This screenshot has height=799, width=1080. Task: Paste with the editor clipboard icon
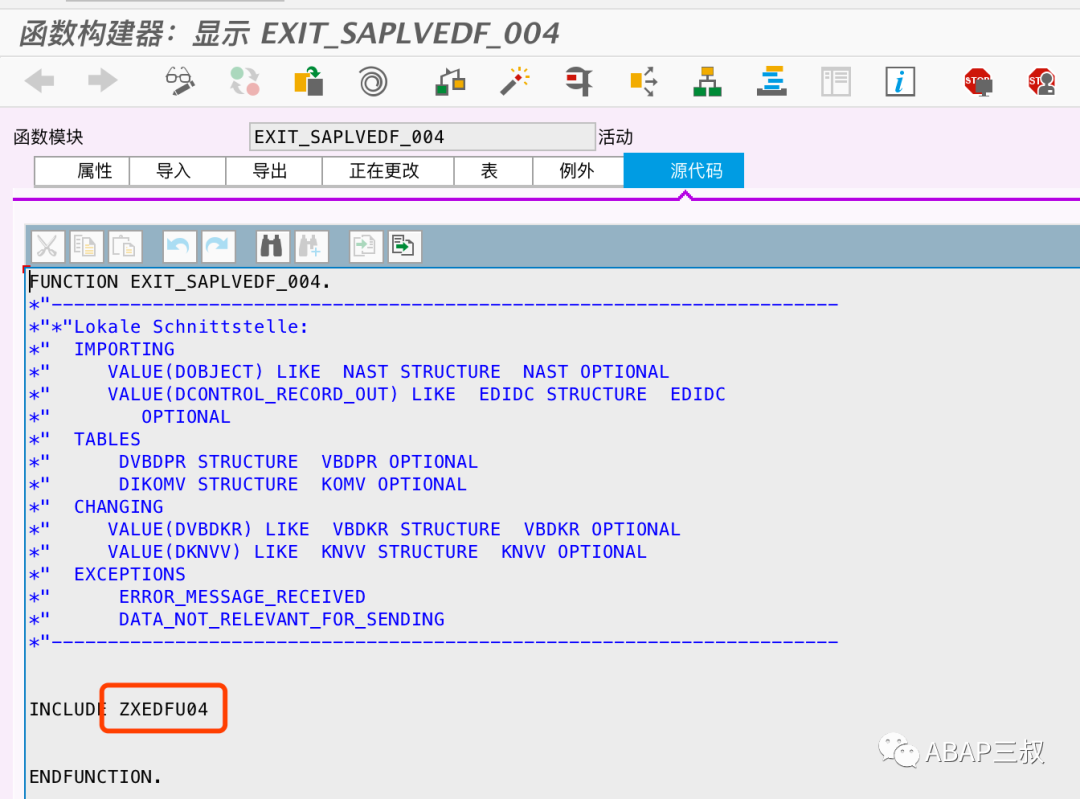click(x=125, y=246)
